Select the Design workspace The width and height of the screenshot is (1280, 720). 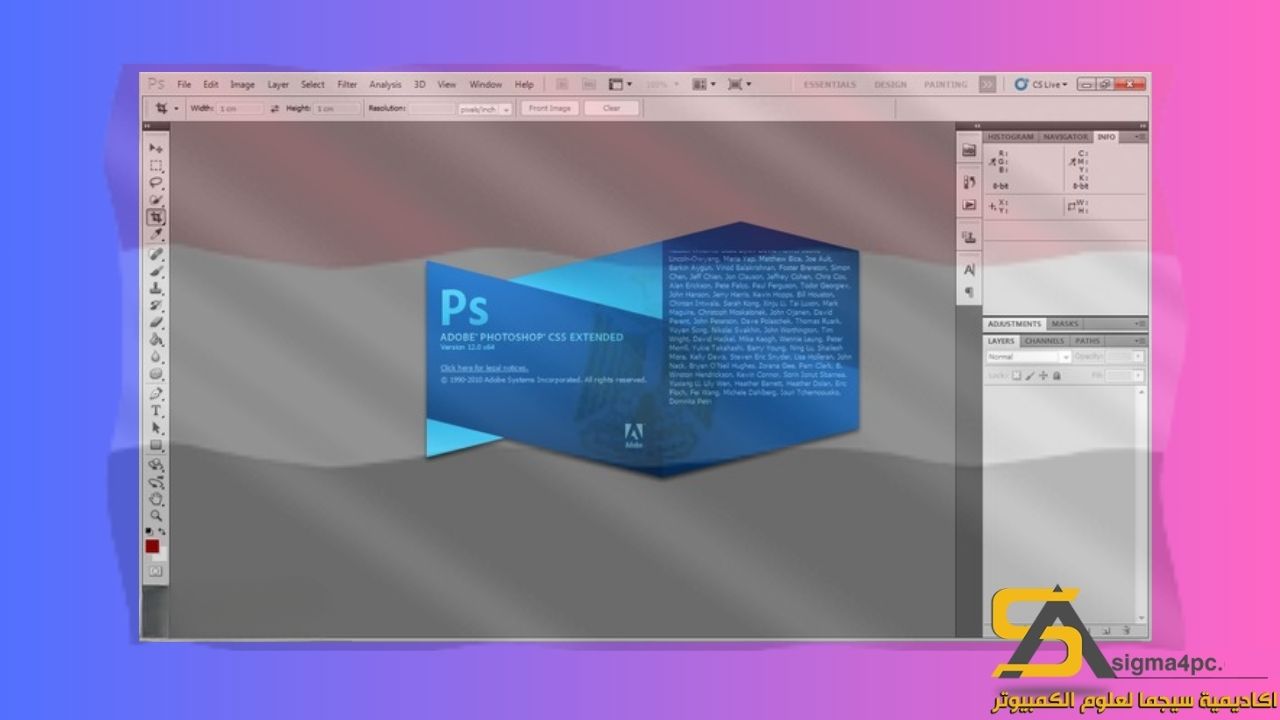(890, 85)
